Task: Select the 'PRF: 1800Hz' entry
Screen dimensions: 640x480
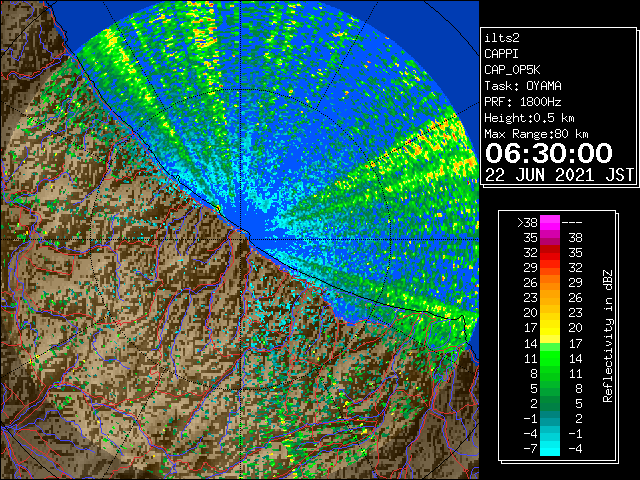Action: 523,102
